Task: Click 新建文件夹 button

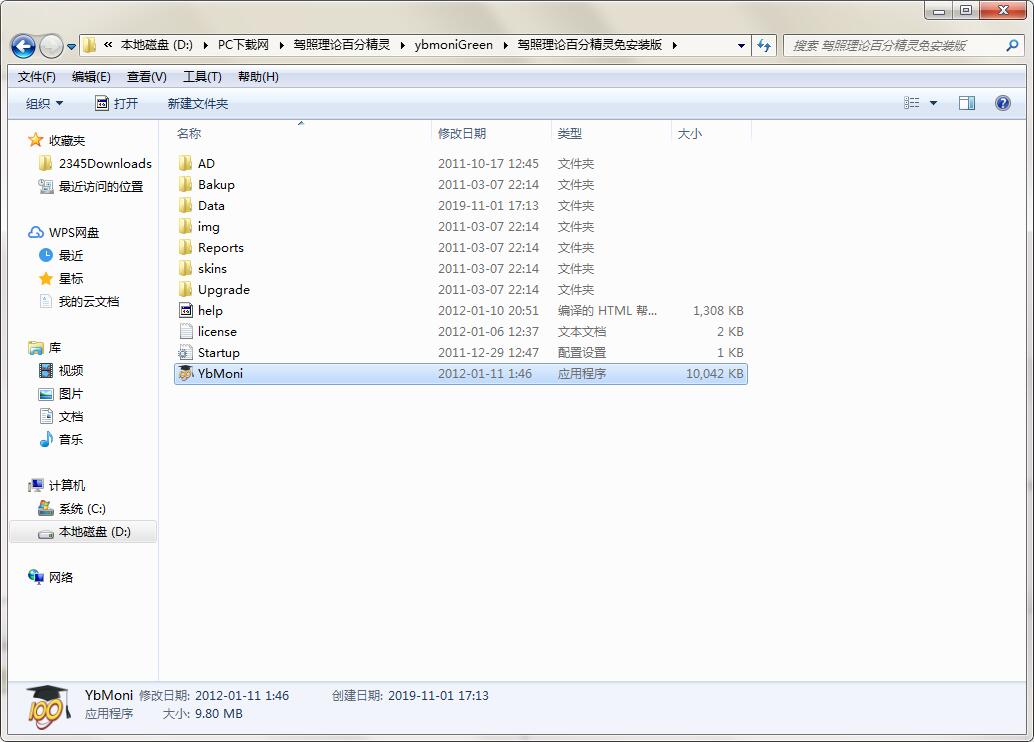Action: point(198,104)
